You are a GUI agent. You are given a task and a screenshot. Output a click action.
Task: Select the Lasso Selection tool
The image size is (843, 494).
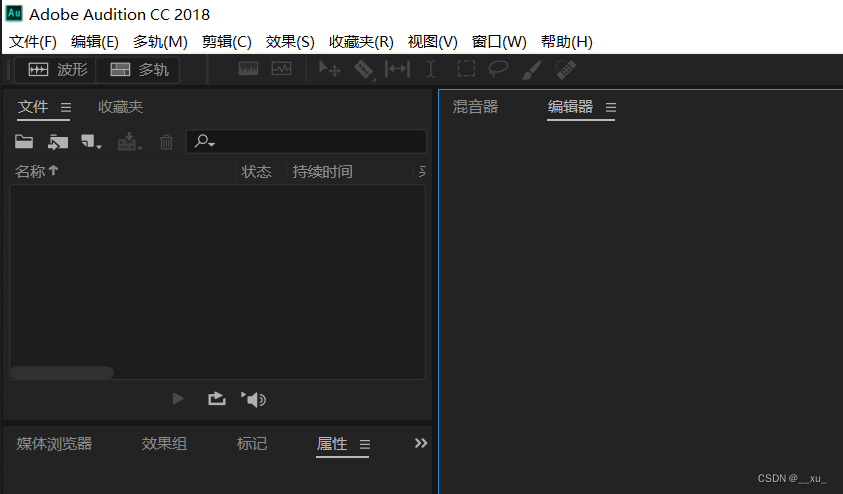pos(498,69)
